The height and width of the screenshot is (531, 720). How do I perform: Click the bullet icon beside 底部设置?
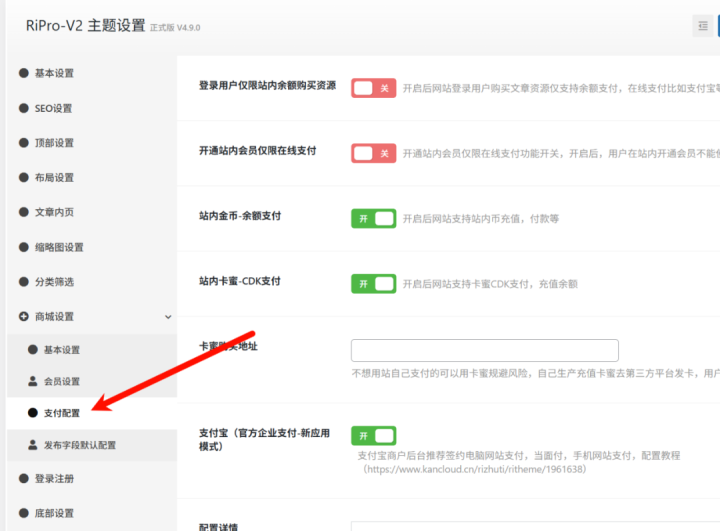coord(24,513)
